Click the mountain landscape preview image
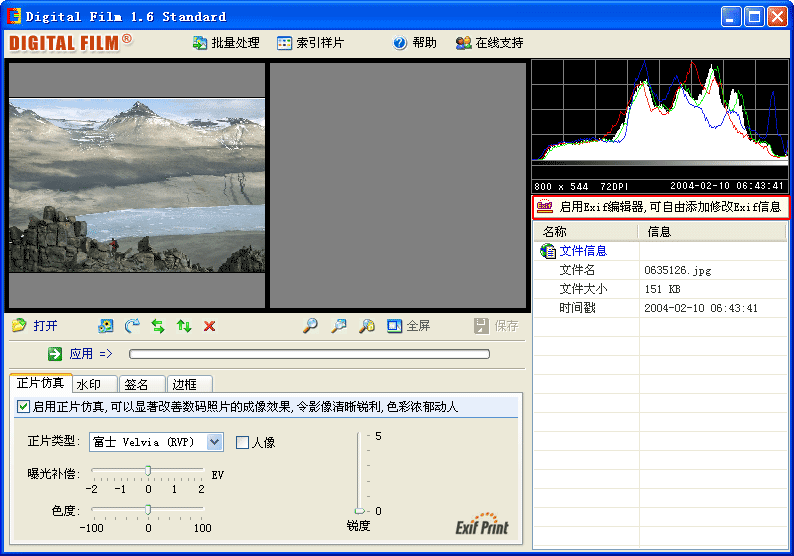This screenshot has width=794, height=556. coord(137,185)
